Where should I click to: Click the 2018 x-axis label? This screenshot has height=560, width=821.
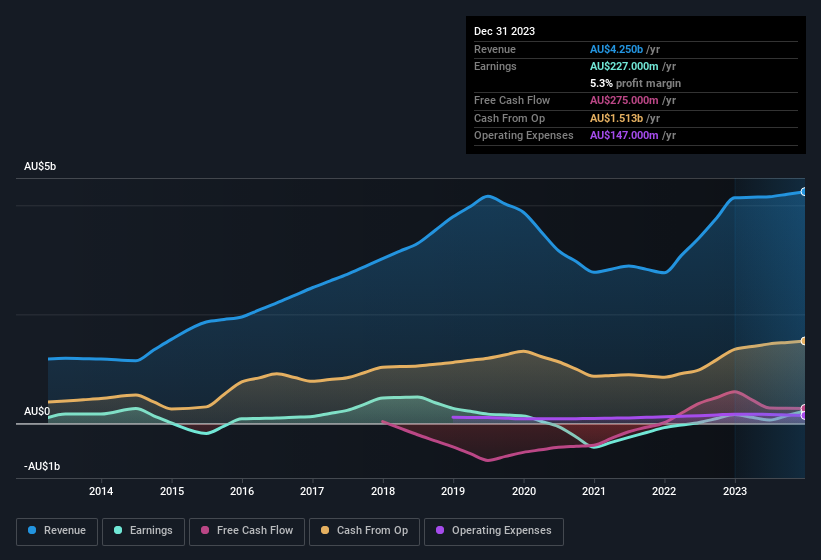(383, 491)
